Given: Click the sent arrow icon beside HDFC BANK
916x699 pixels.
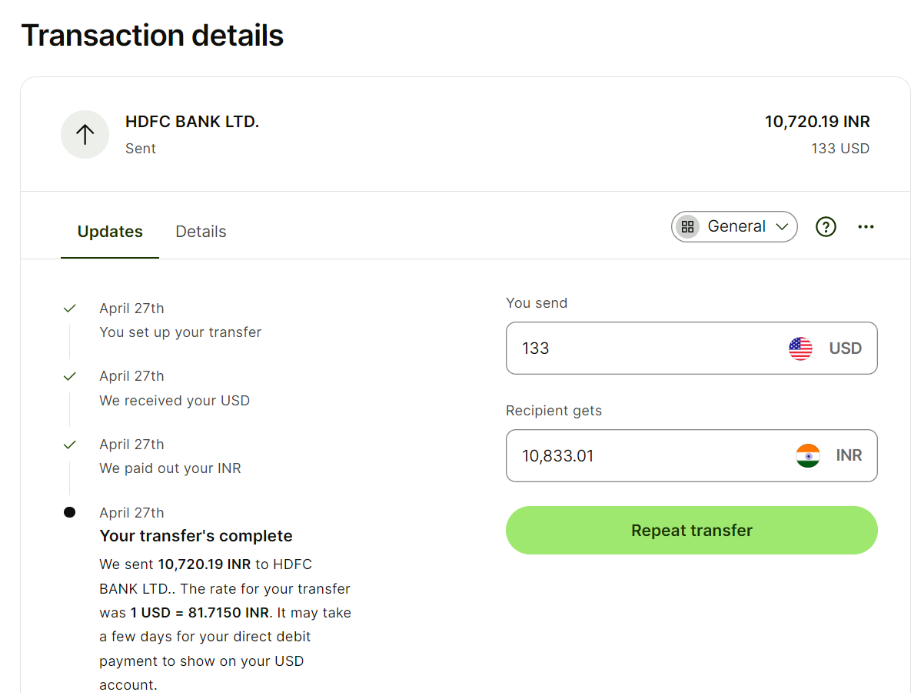Looking at the screenshot, I should (x=85, y=134).
